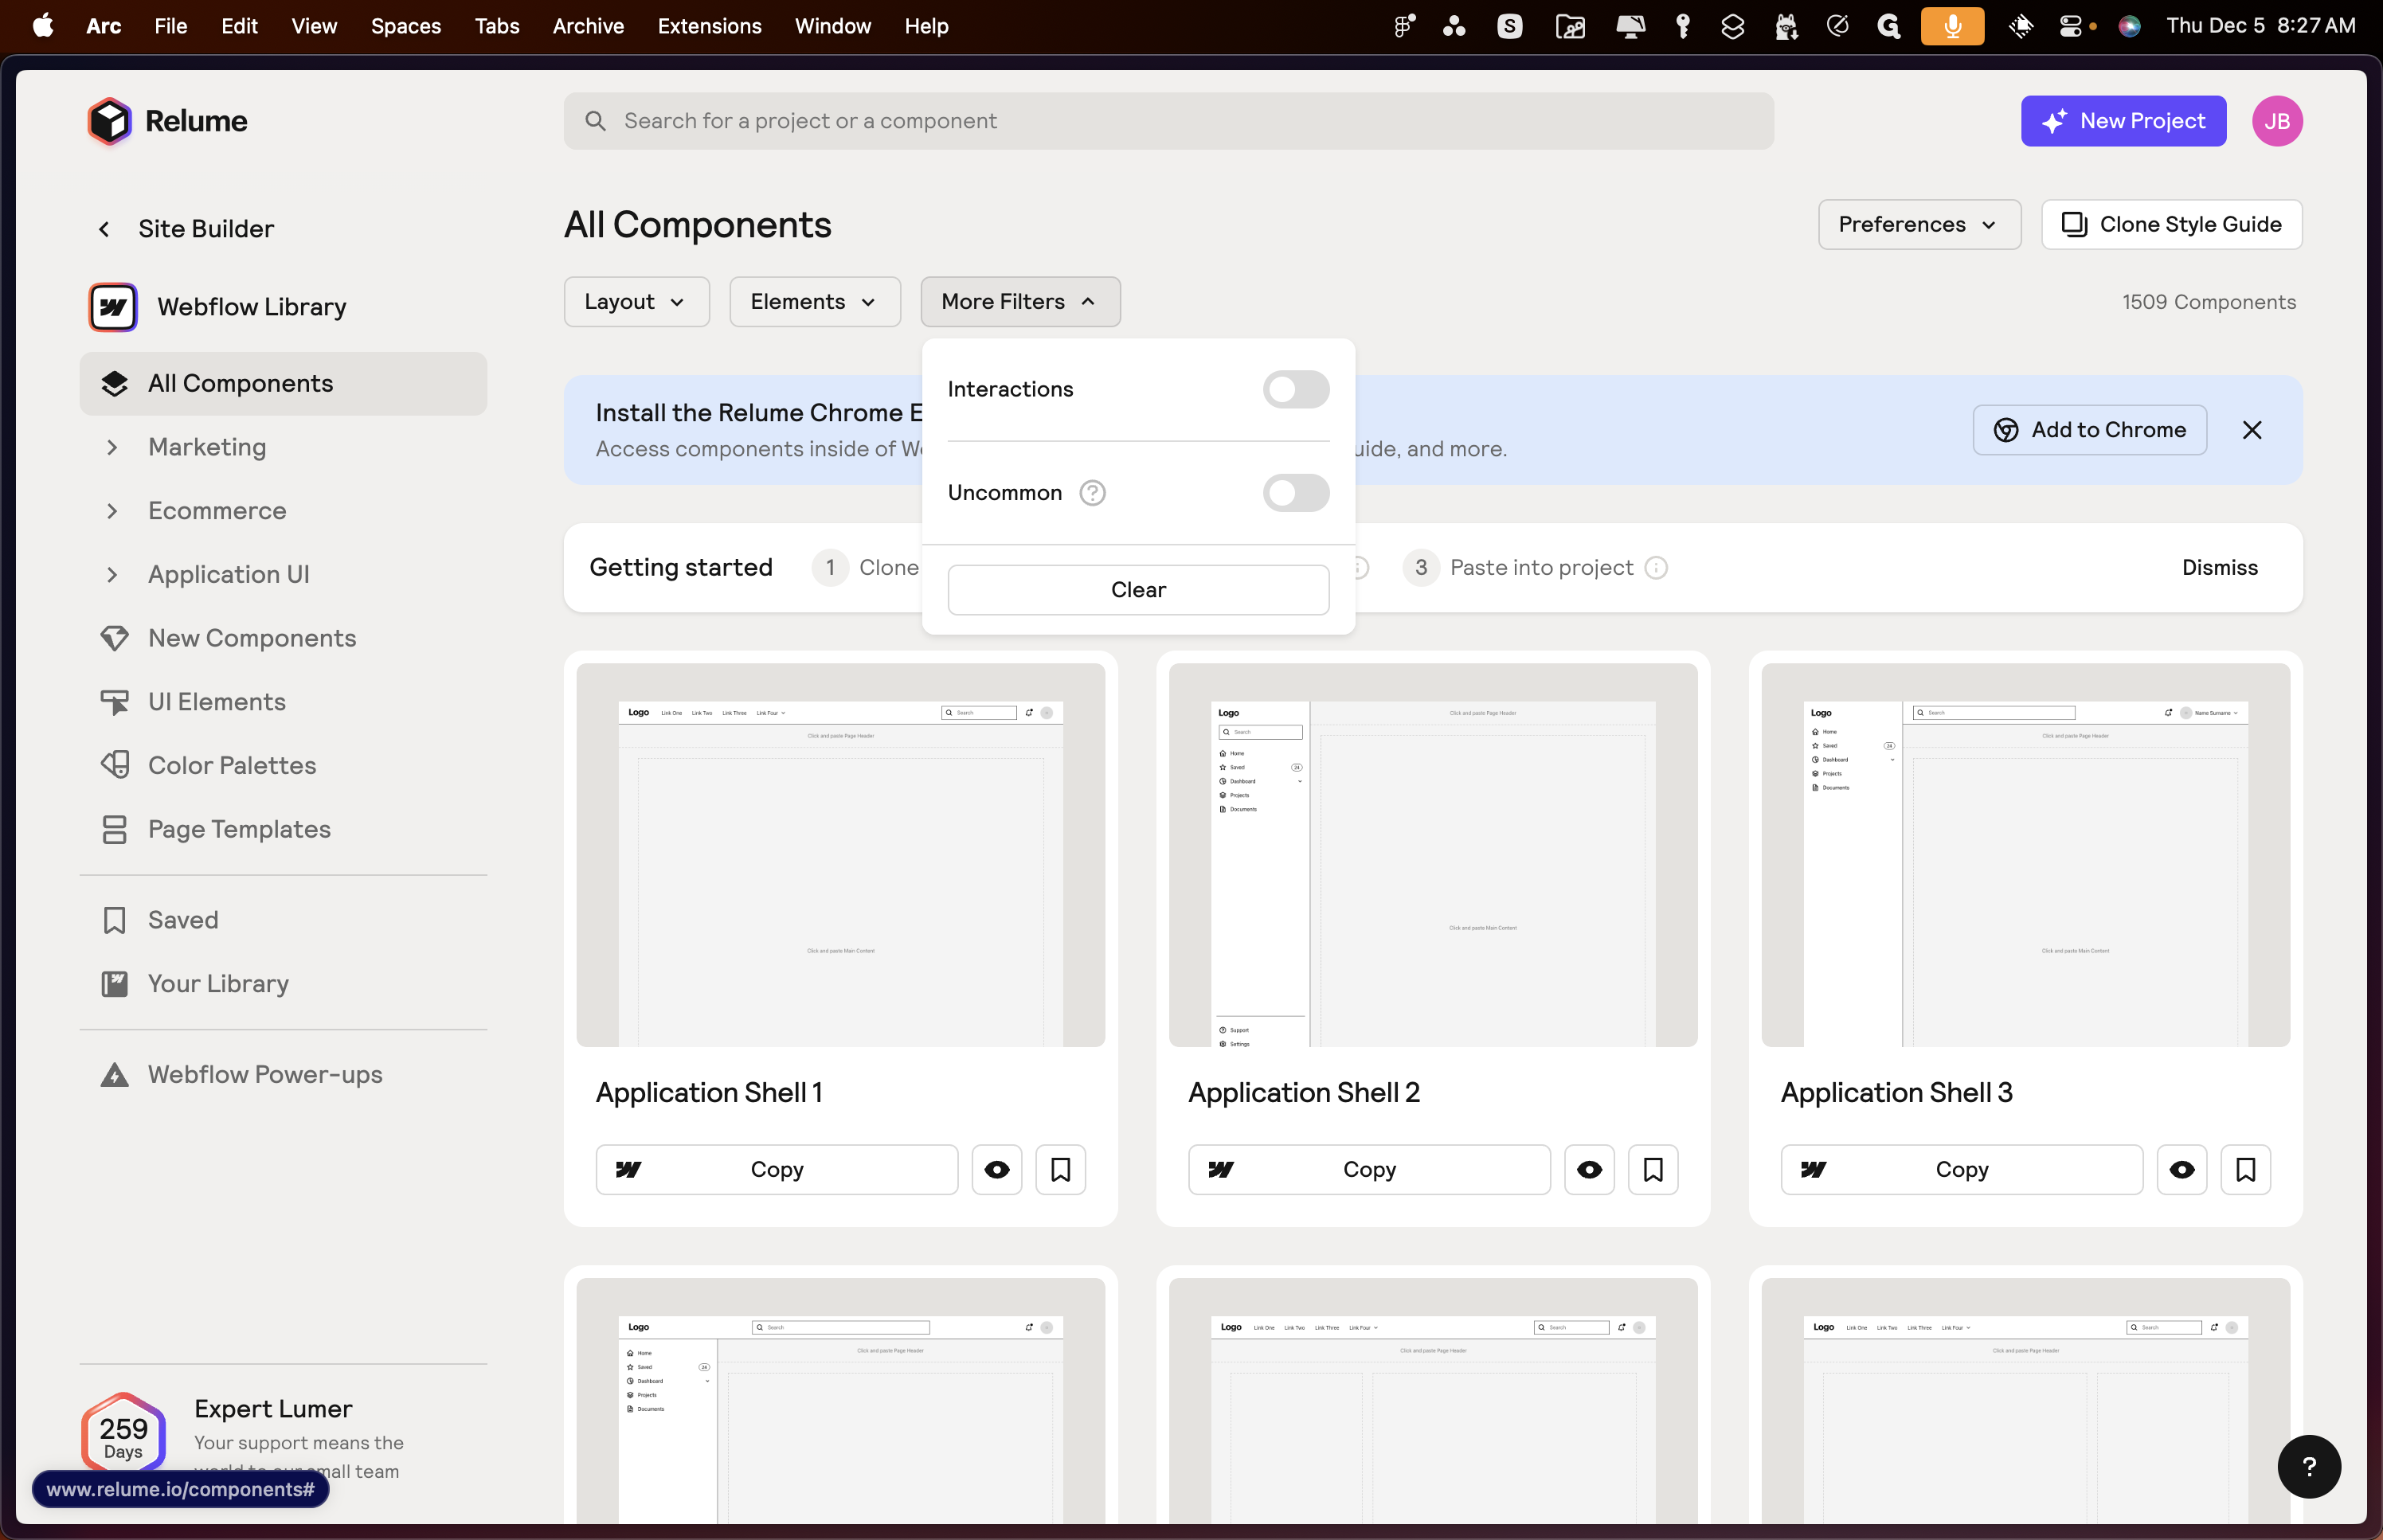This screenshot has width=2383, height=1540.
Task: Click the Uncommon filter help icon
Action: tap(1092, 493)
